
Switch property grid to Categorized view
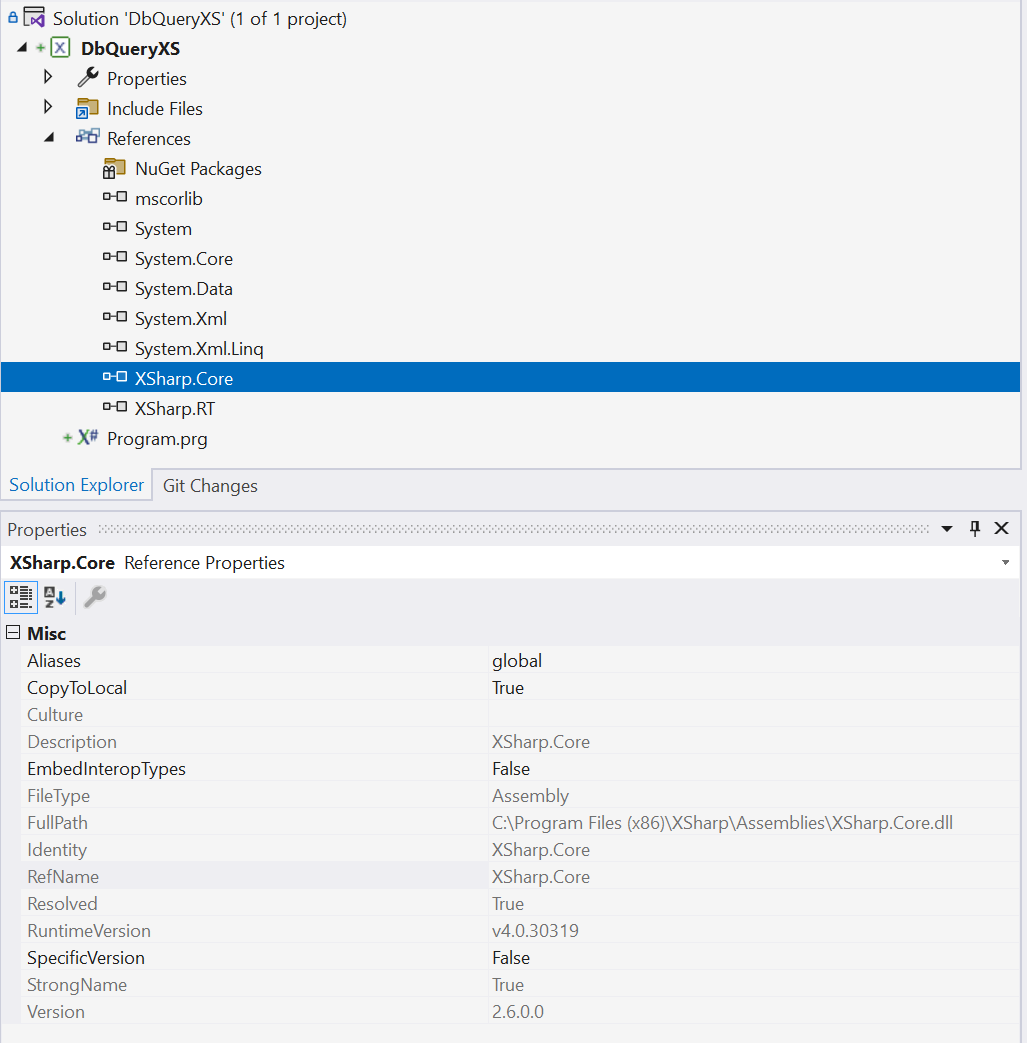(21, 597)
